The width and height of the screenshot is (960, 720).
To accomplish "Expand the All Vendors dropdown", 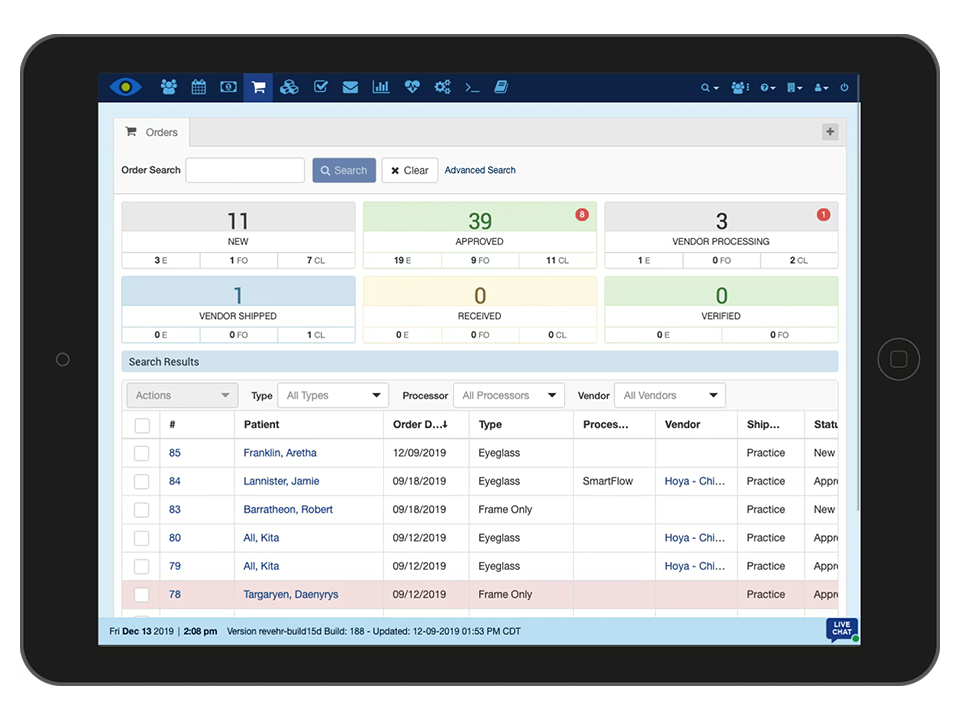I will (x=670, y=395).
